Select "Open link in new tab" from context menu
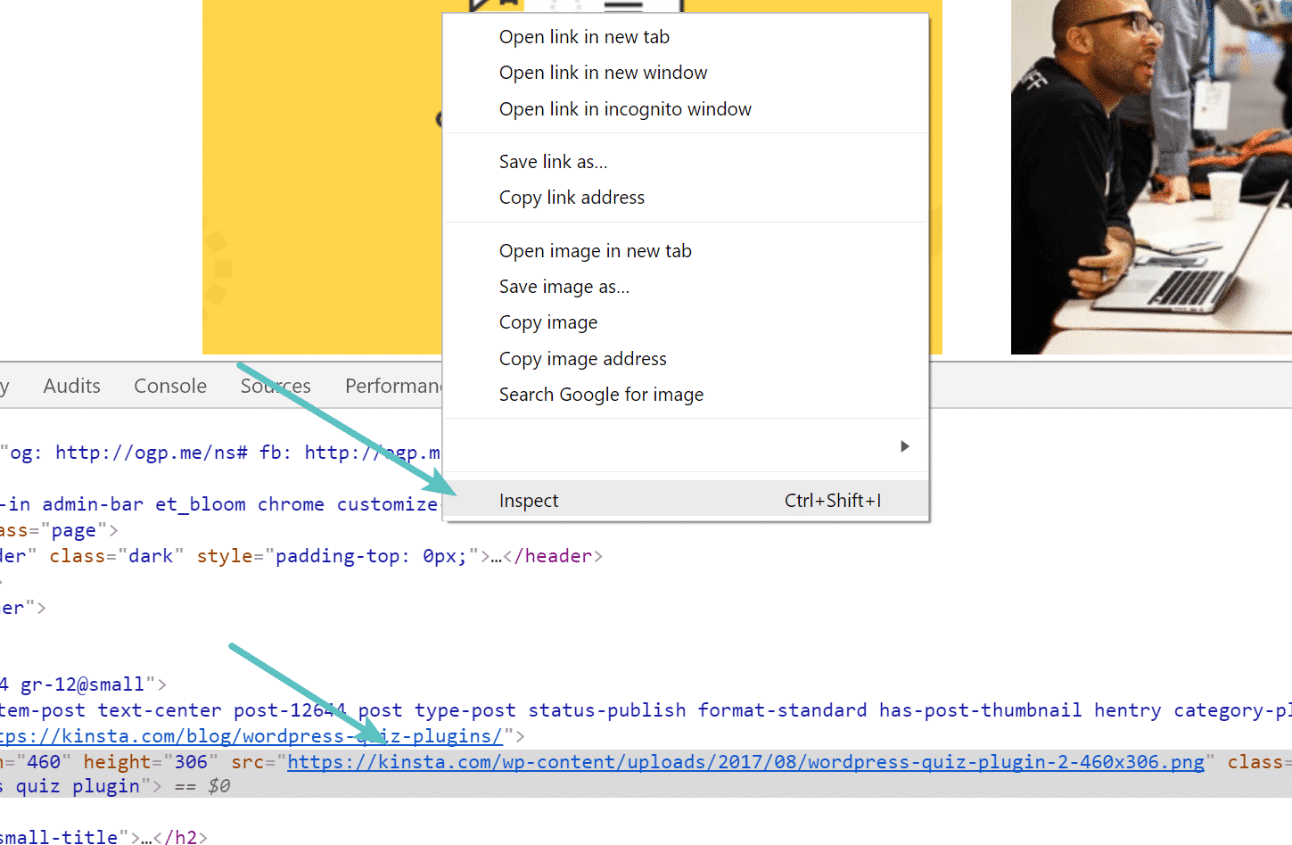 coord(584,36)
